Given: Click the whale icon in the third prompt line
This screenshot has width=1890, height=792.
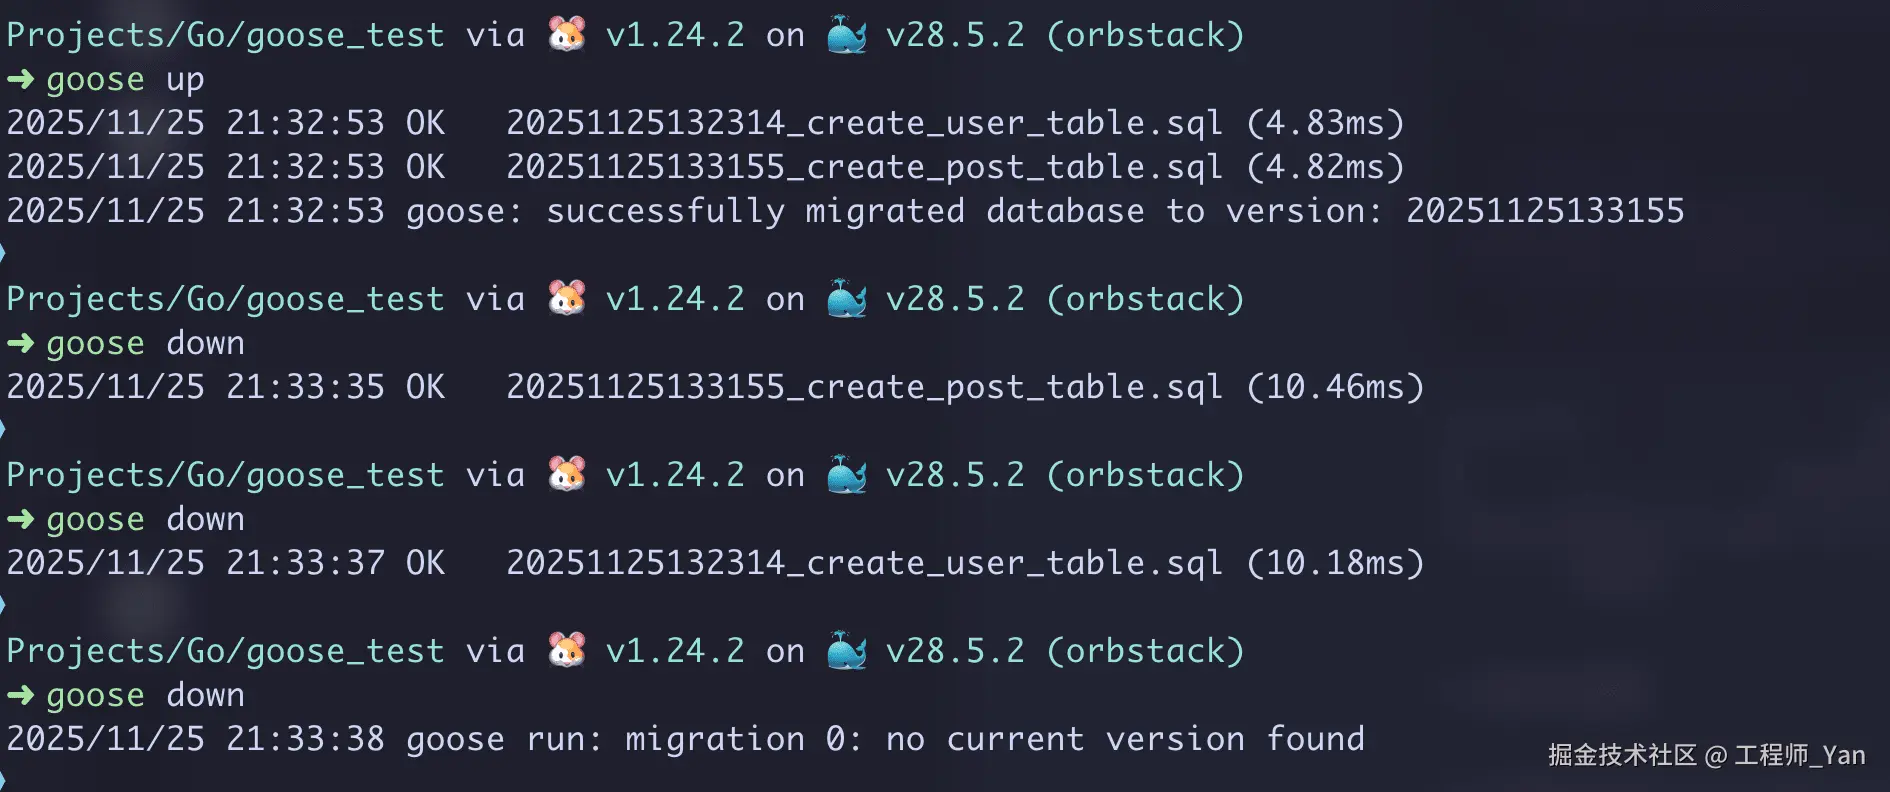Looking at the screenshot, I should tap(847, 474).
